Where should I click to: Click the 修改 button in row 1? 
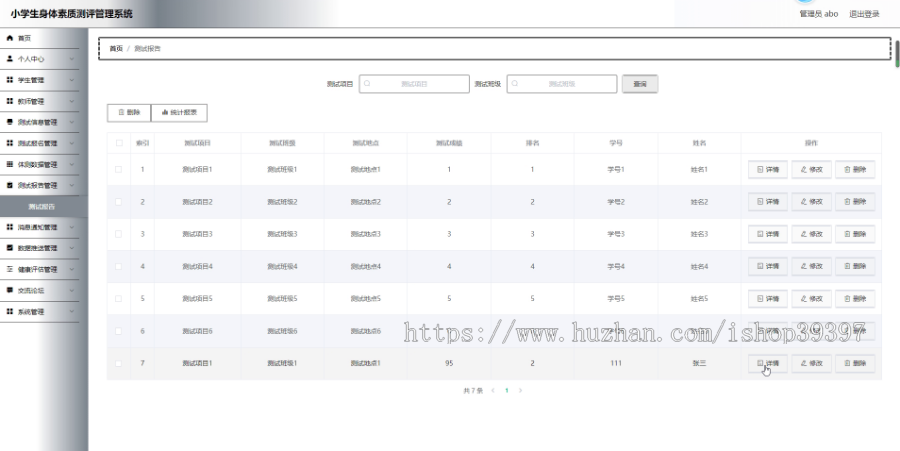coord(812,169)
